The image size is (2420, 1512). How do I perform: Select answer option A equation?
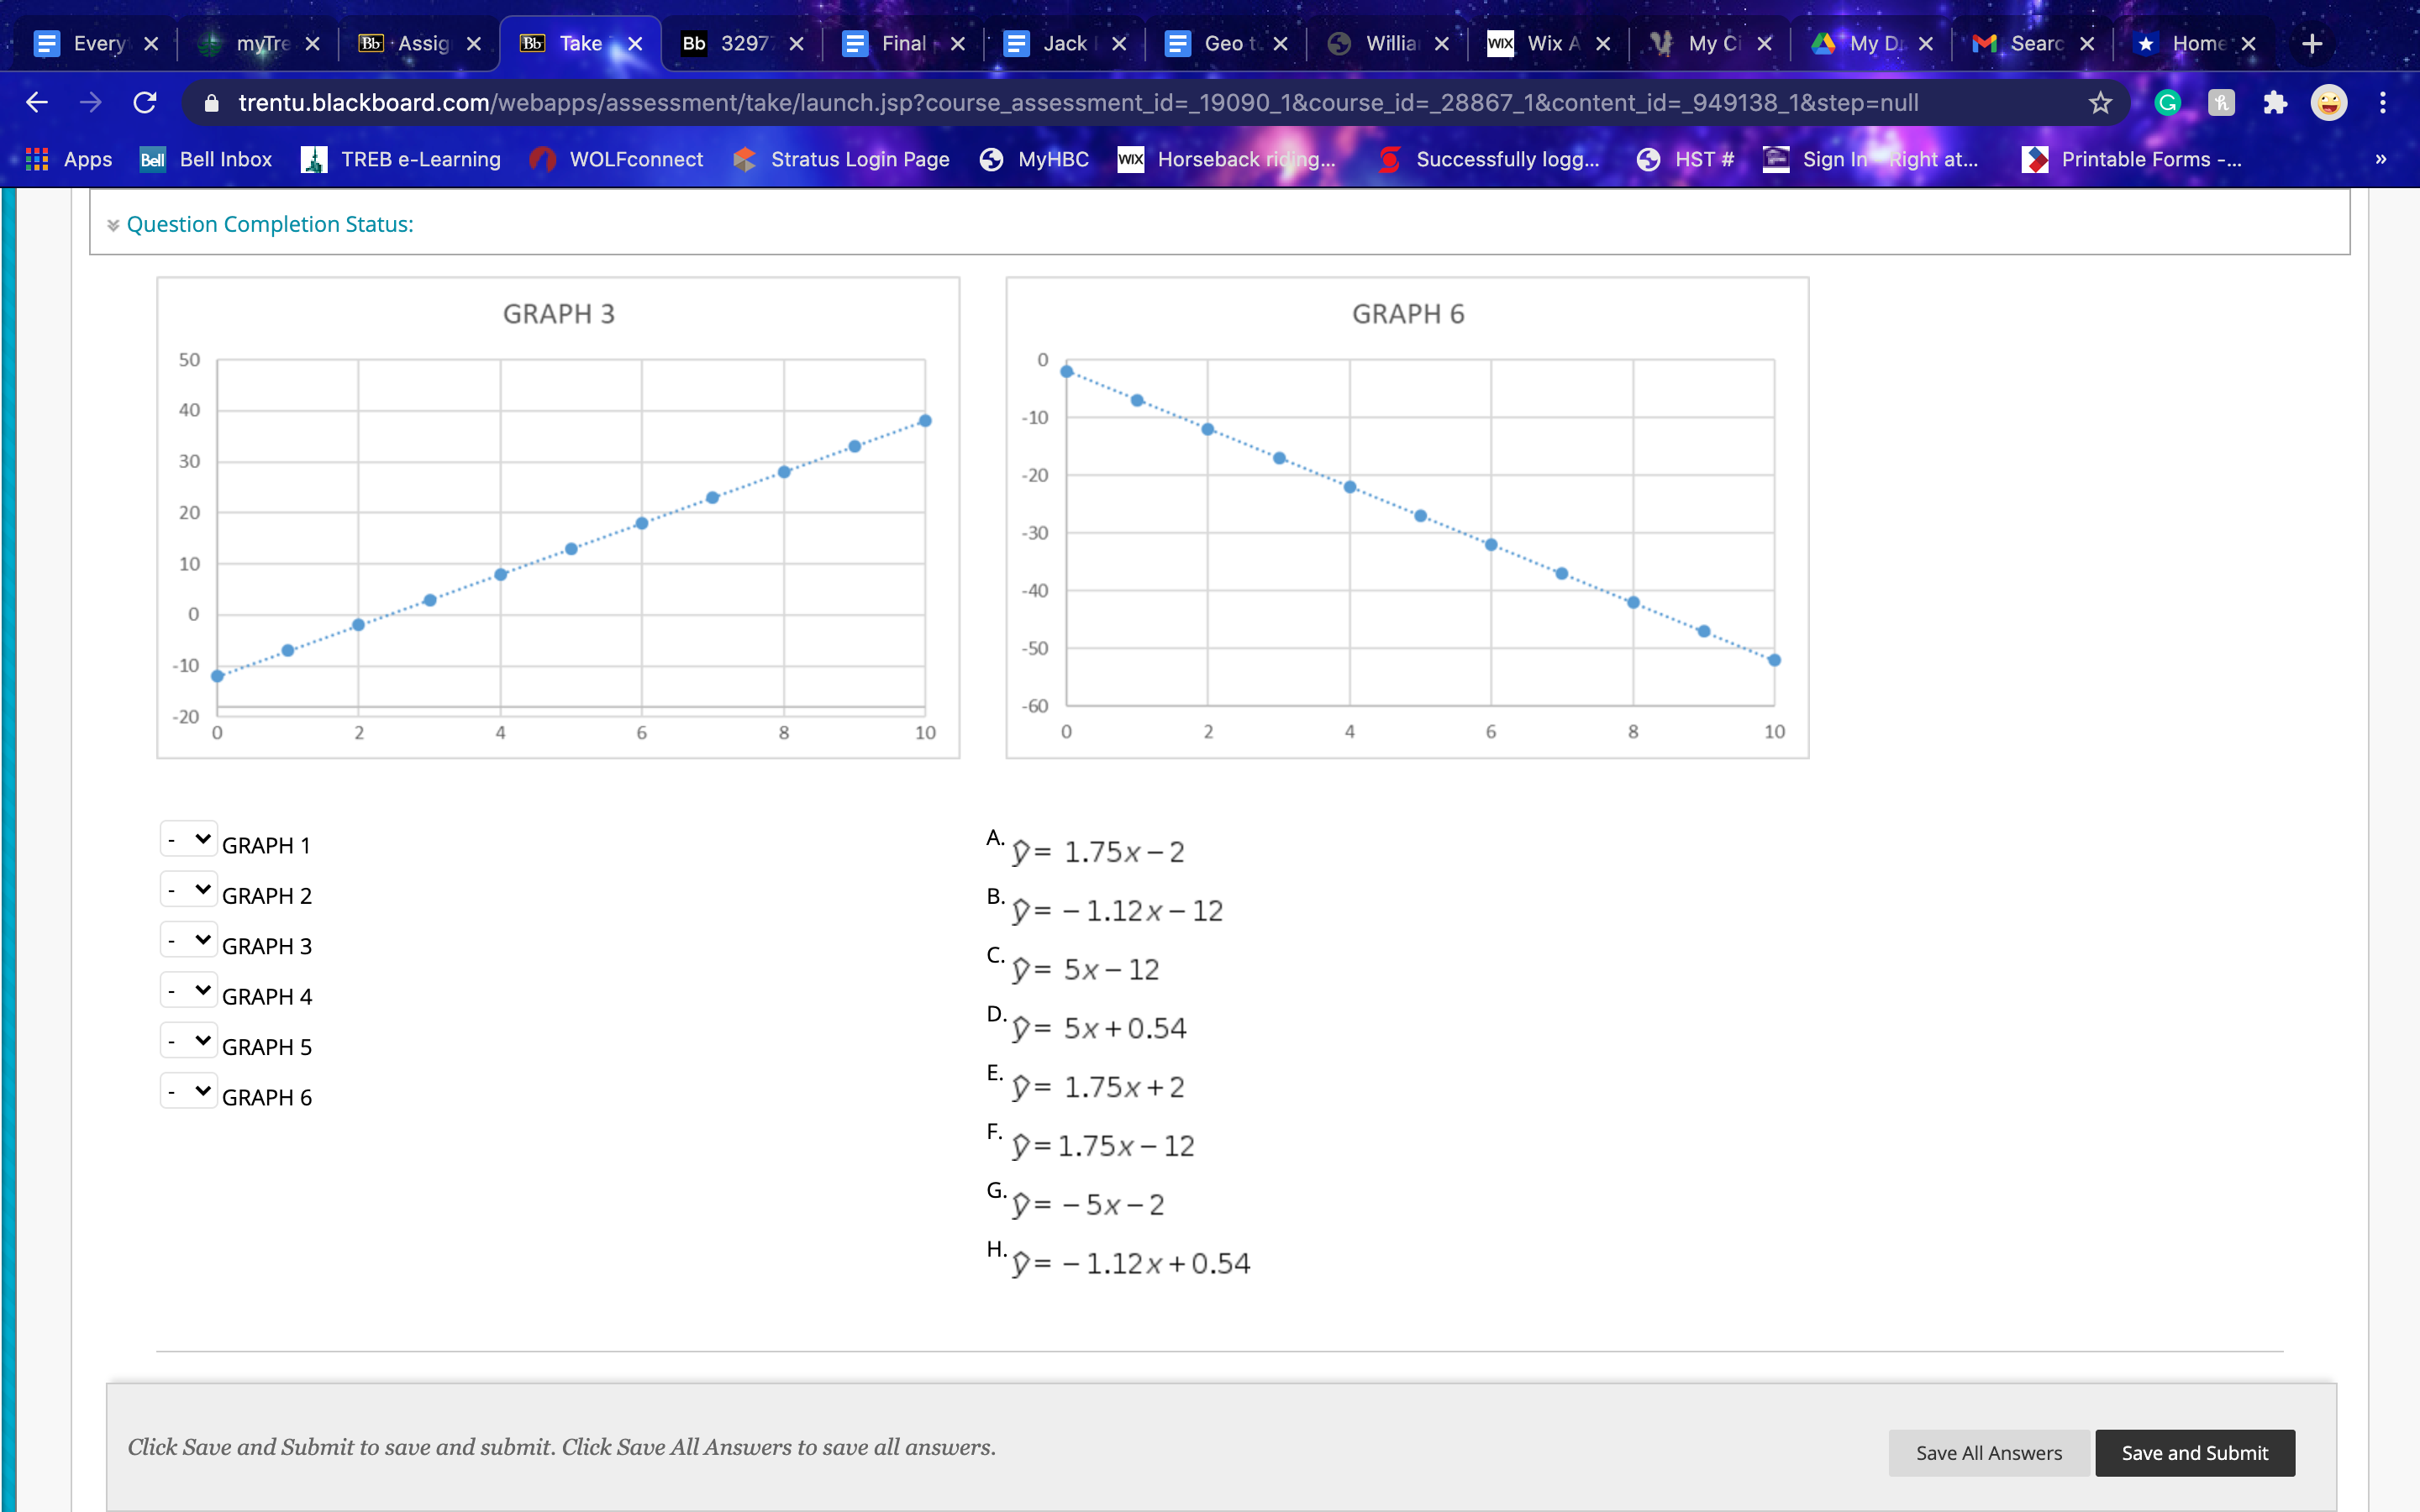(1099, 850)
